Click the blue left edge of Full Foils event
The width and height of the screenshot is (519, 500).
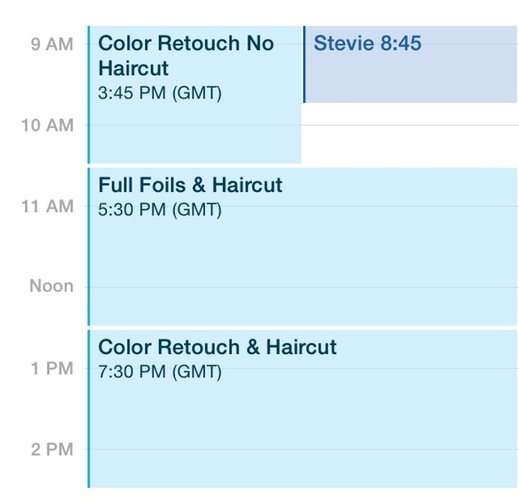pyautogui.click(x=89, y=247)
